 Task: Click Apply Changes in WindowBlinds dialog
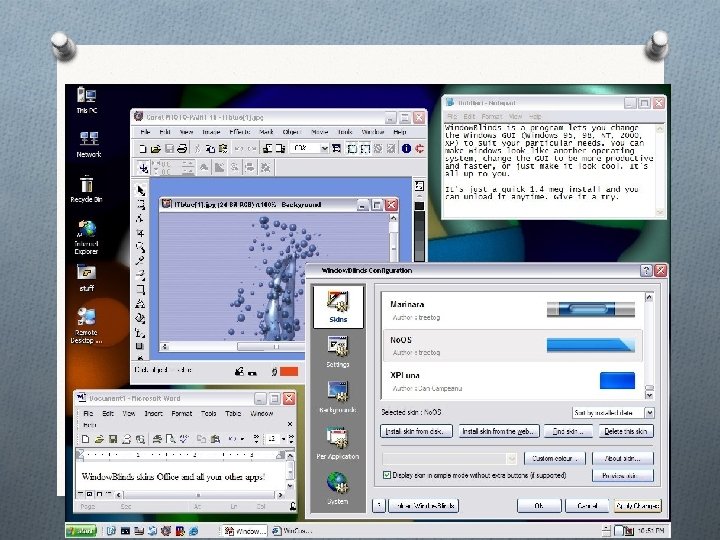[638, 506]
